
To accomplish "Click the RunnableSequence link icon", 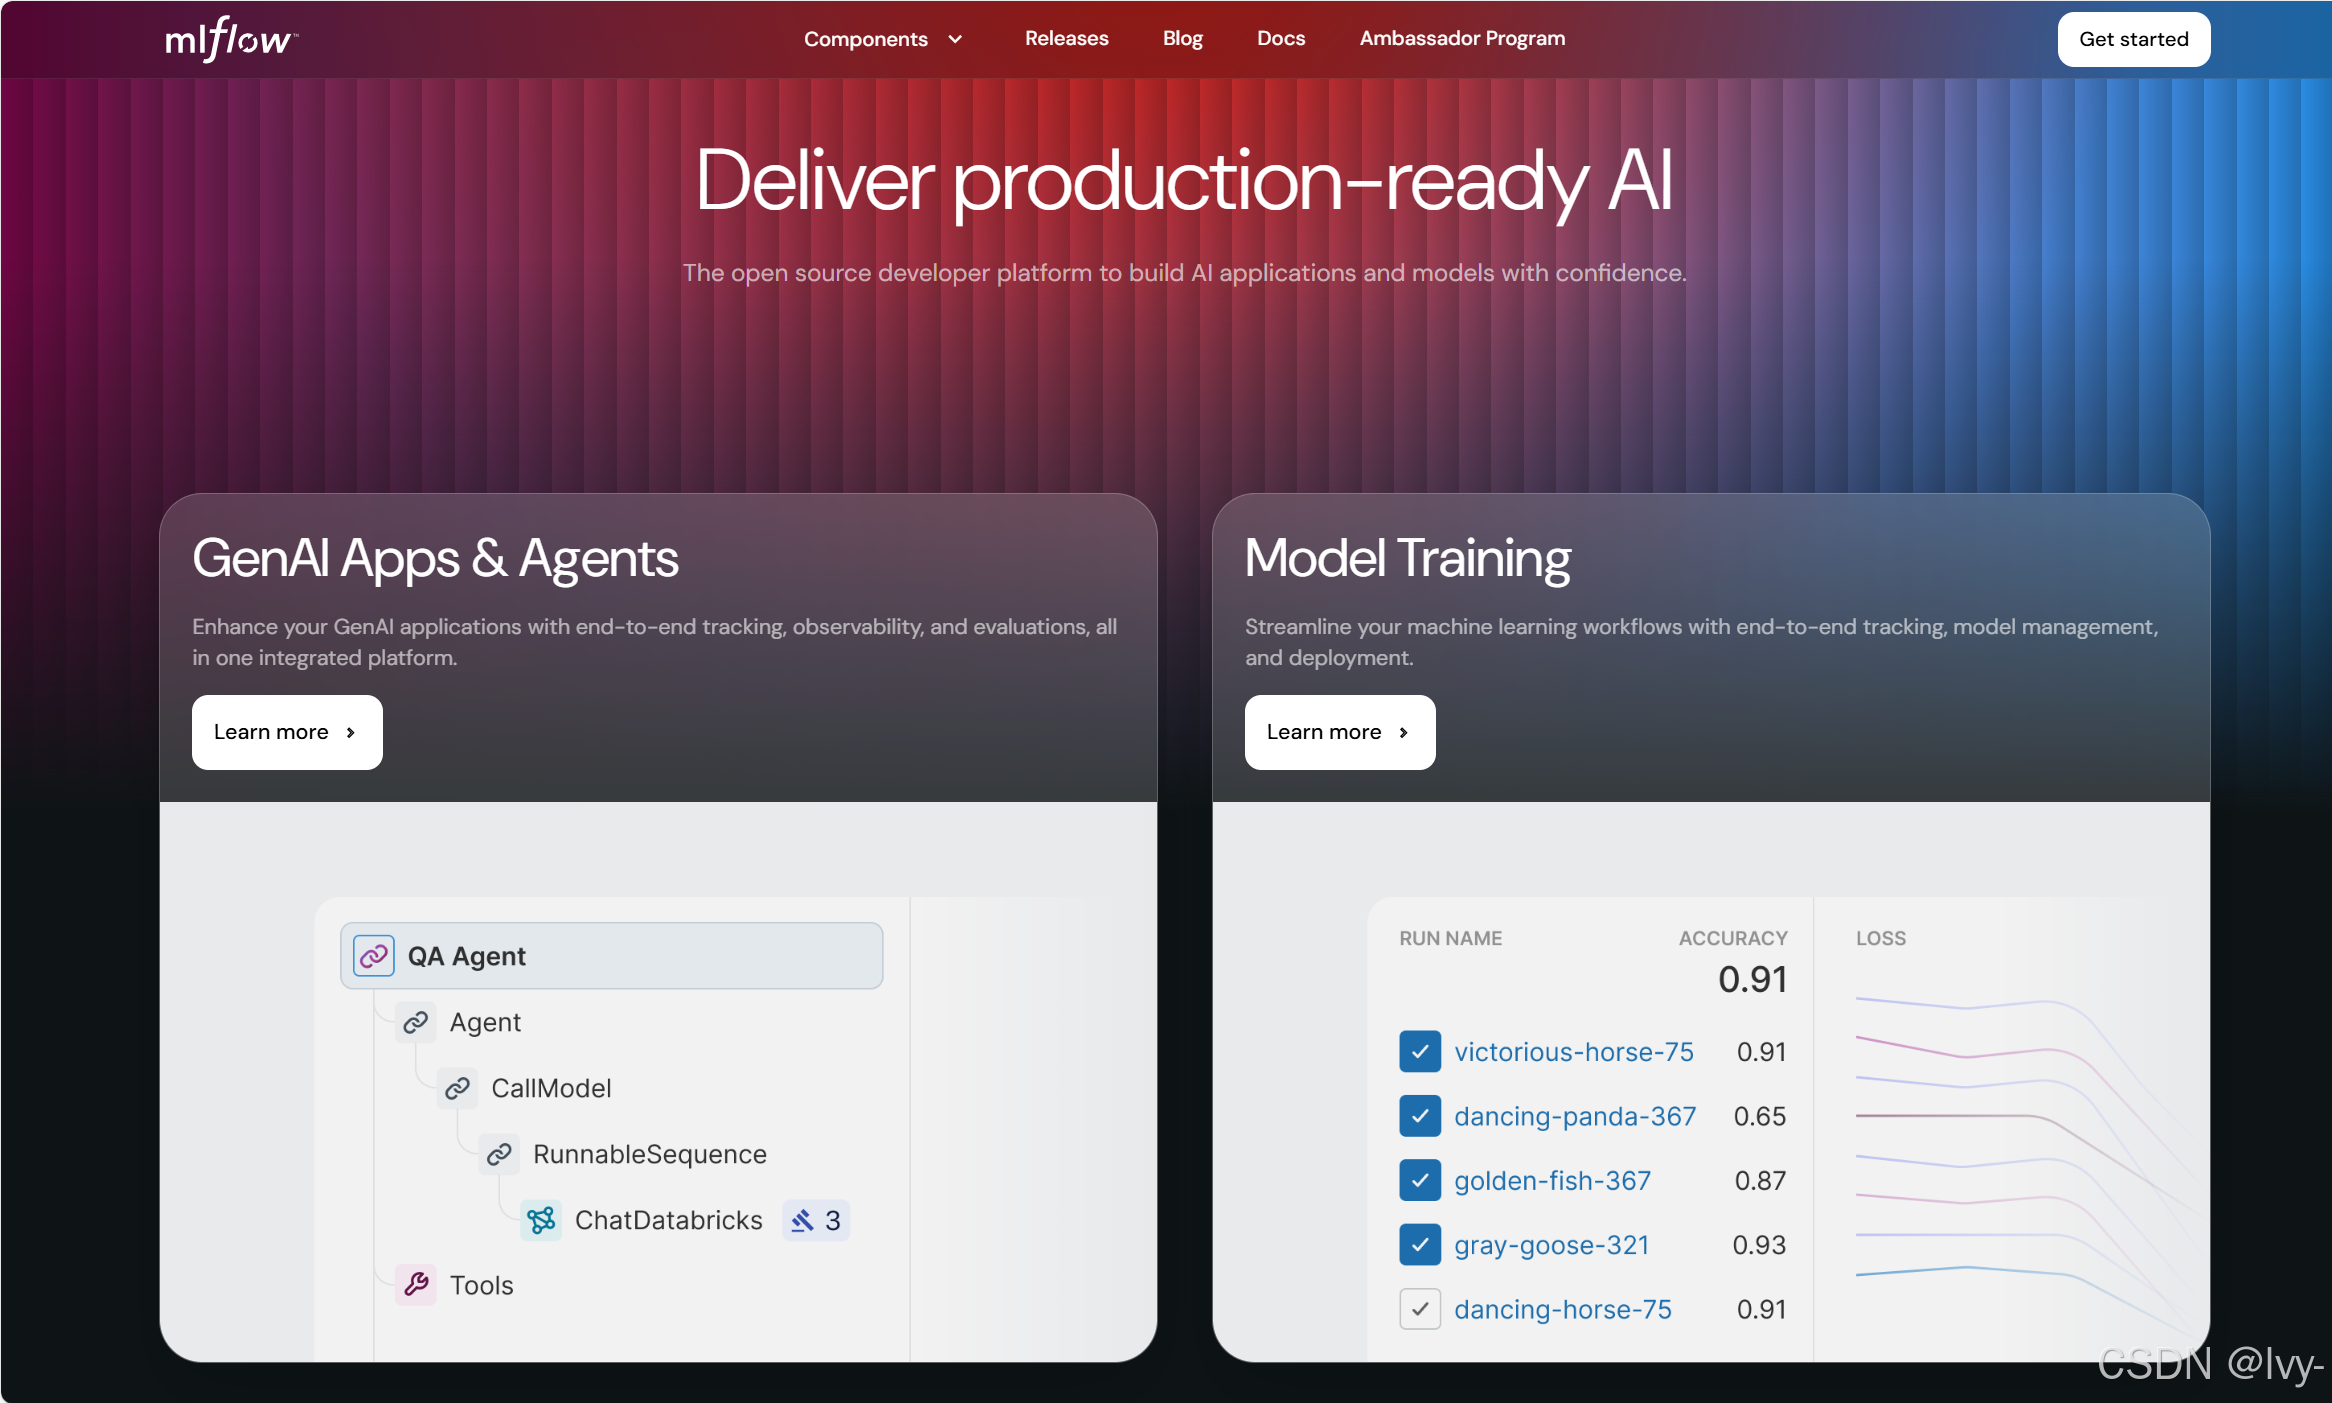I will 500,1154.
